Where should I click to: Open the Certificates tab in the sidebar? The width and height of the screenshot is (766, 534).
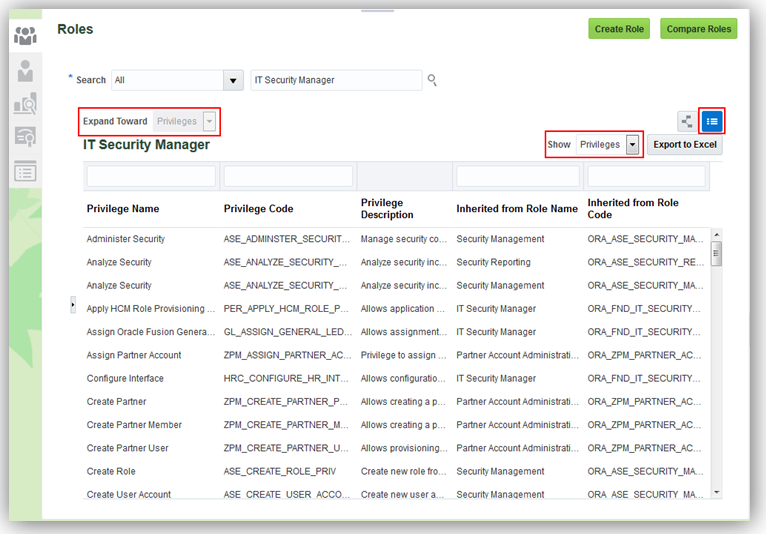pyautogui.click(x=25, y=137)
